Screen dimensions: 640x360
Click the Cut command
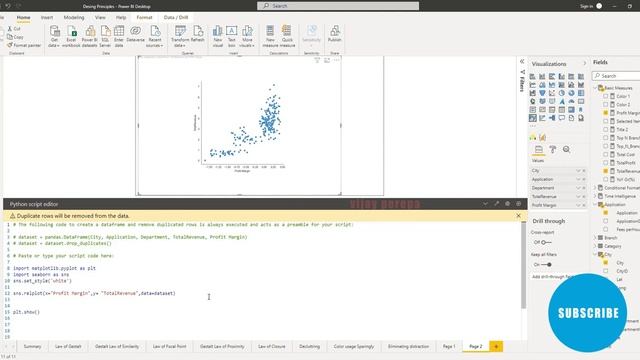pyautogui.click(x=14, y=29)
